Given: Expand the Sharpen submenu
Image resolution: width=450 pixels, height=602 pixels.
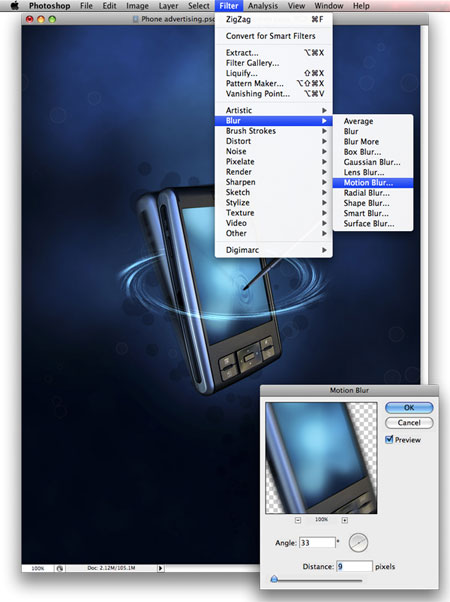Looking at the screenshot, I should (x=274, y=182).
